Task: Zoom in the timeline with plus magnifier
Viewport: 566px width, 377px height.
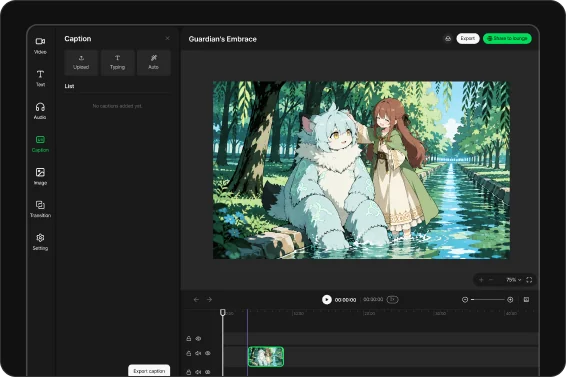Action: pos(510,299)
